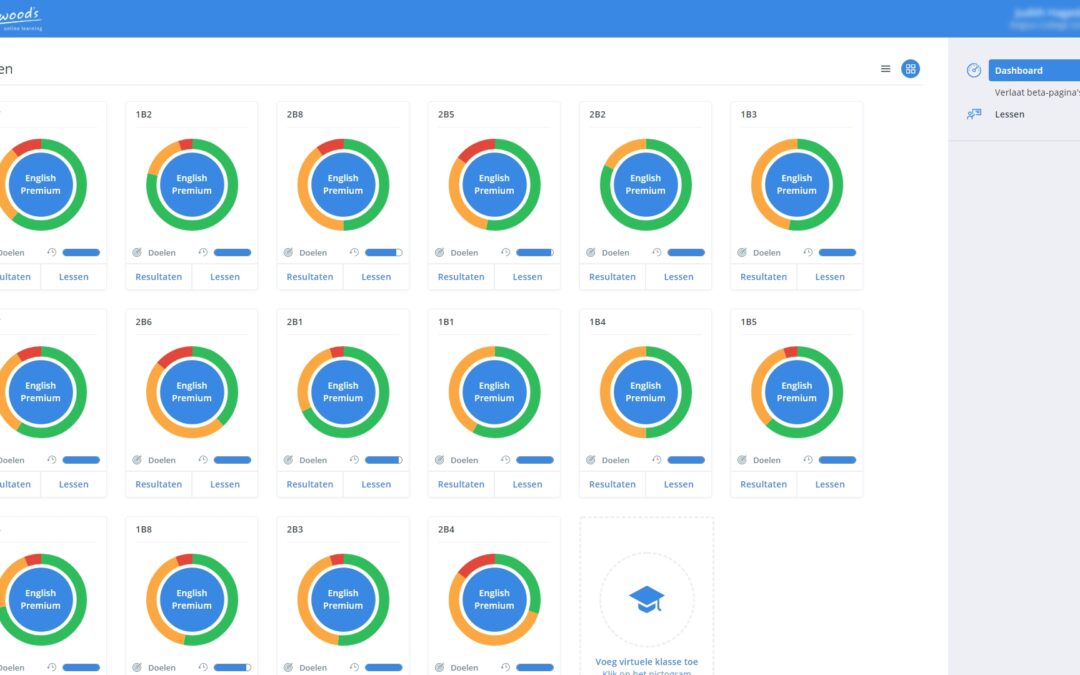Click the Voeg virtuele klasse toe link
1080x675 pixels.
[x=646, y=662]
